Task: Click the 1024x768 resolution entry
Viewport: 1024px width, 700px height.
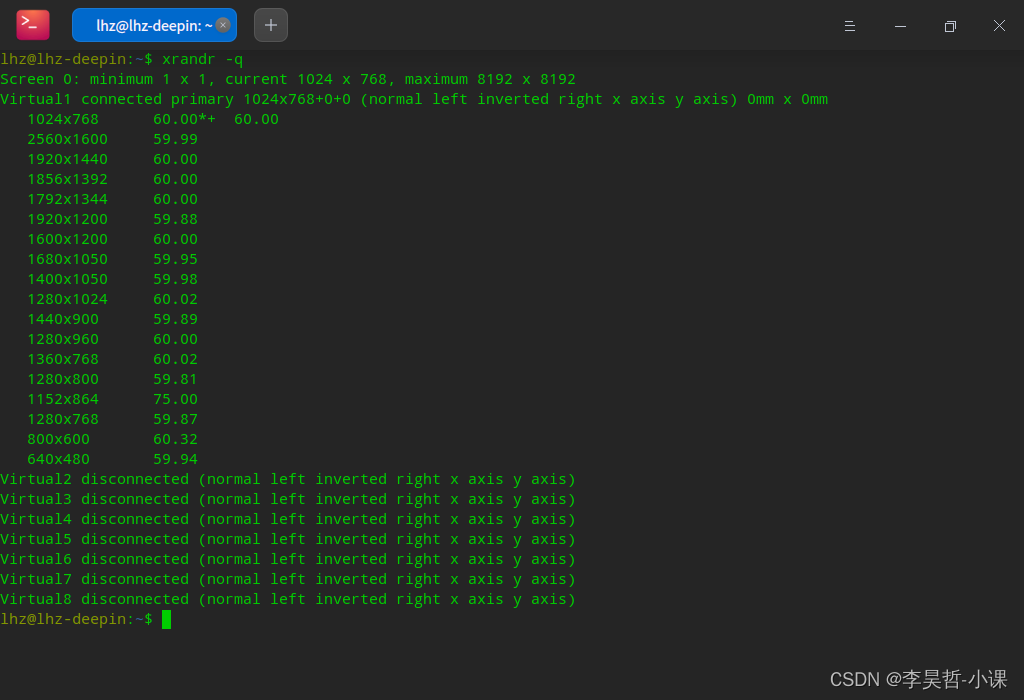Action: coord(63,119)
